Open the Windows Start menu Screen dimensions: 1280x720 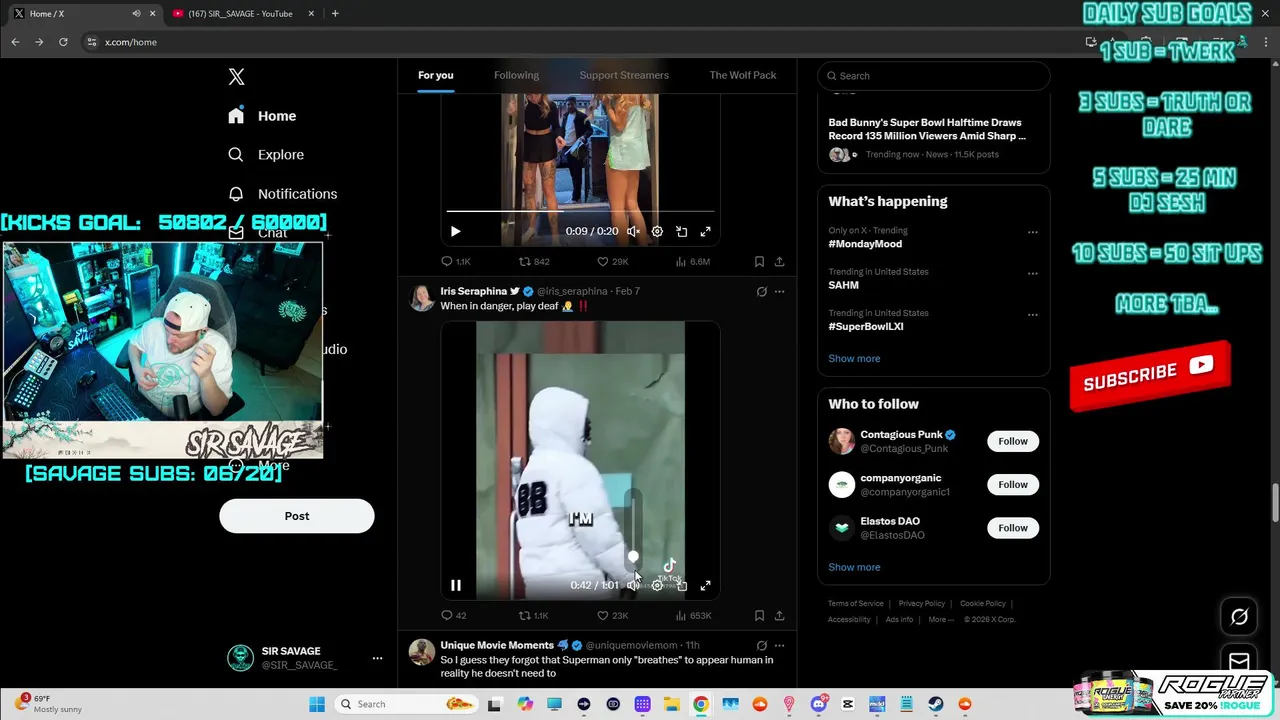point(316,704)
